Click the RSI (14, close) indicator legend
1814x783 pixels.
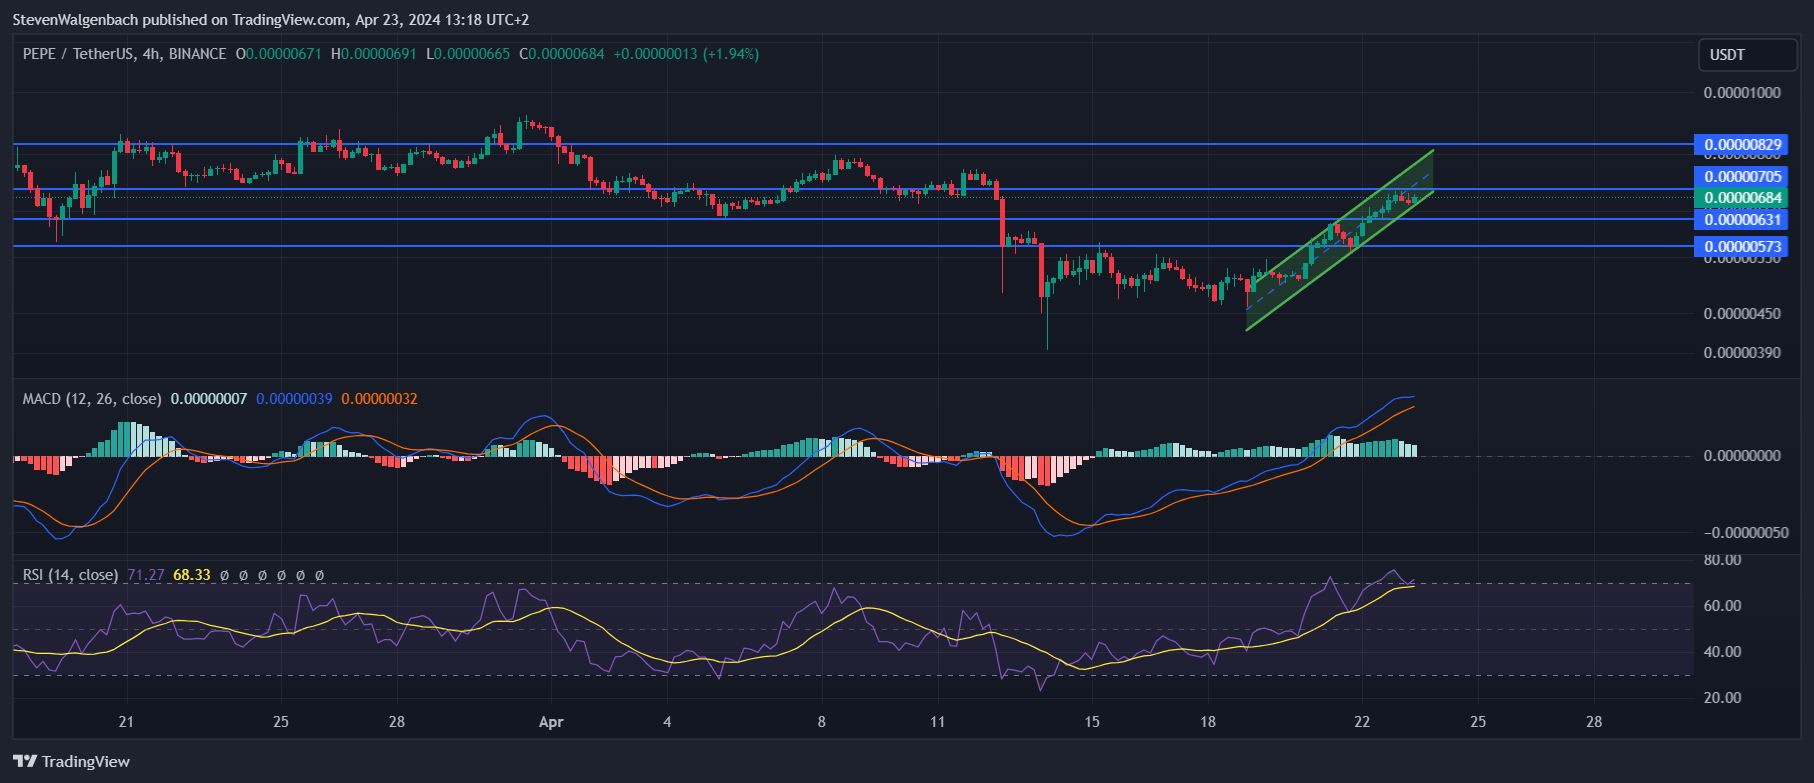70,575
